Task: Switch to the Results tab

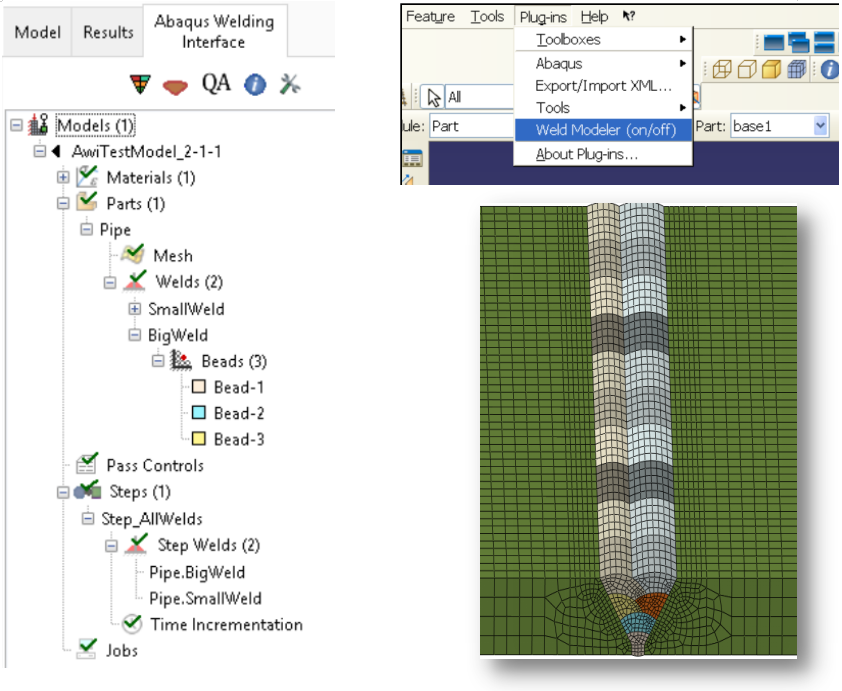Action: point(108,33)
